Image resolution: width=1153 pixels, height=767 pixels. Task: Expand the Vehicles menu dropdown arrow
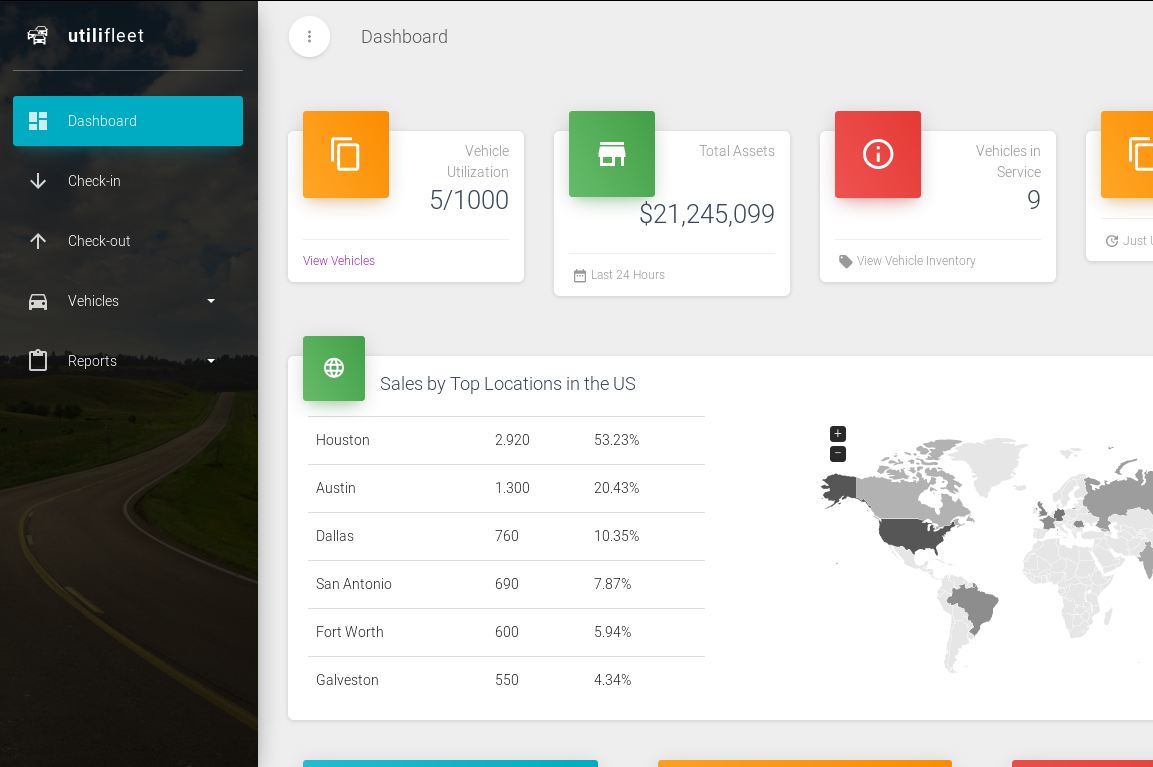(211, 301)
